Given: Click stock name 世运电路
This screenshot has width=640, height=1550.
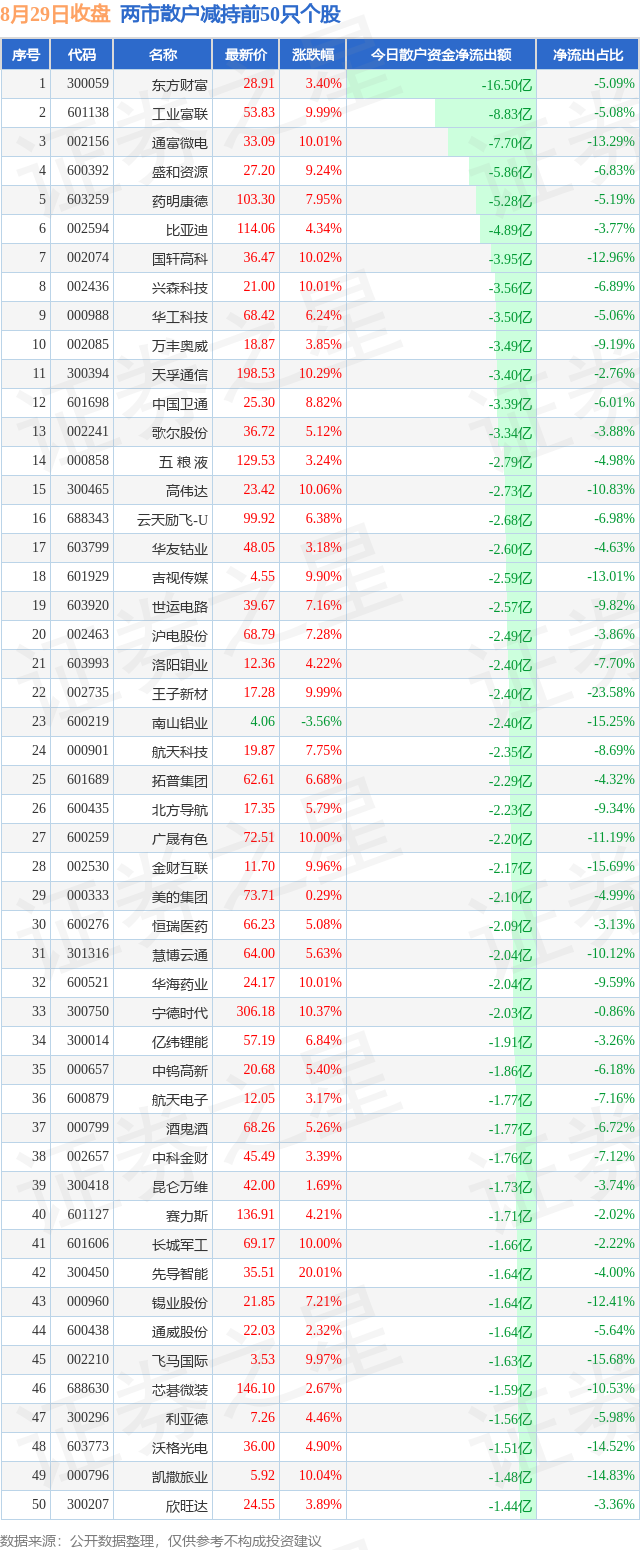Looking at the screenshot, I should pos(180,607).
